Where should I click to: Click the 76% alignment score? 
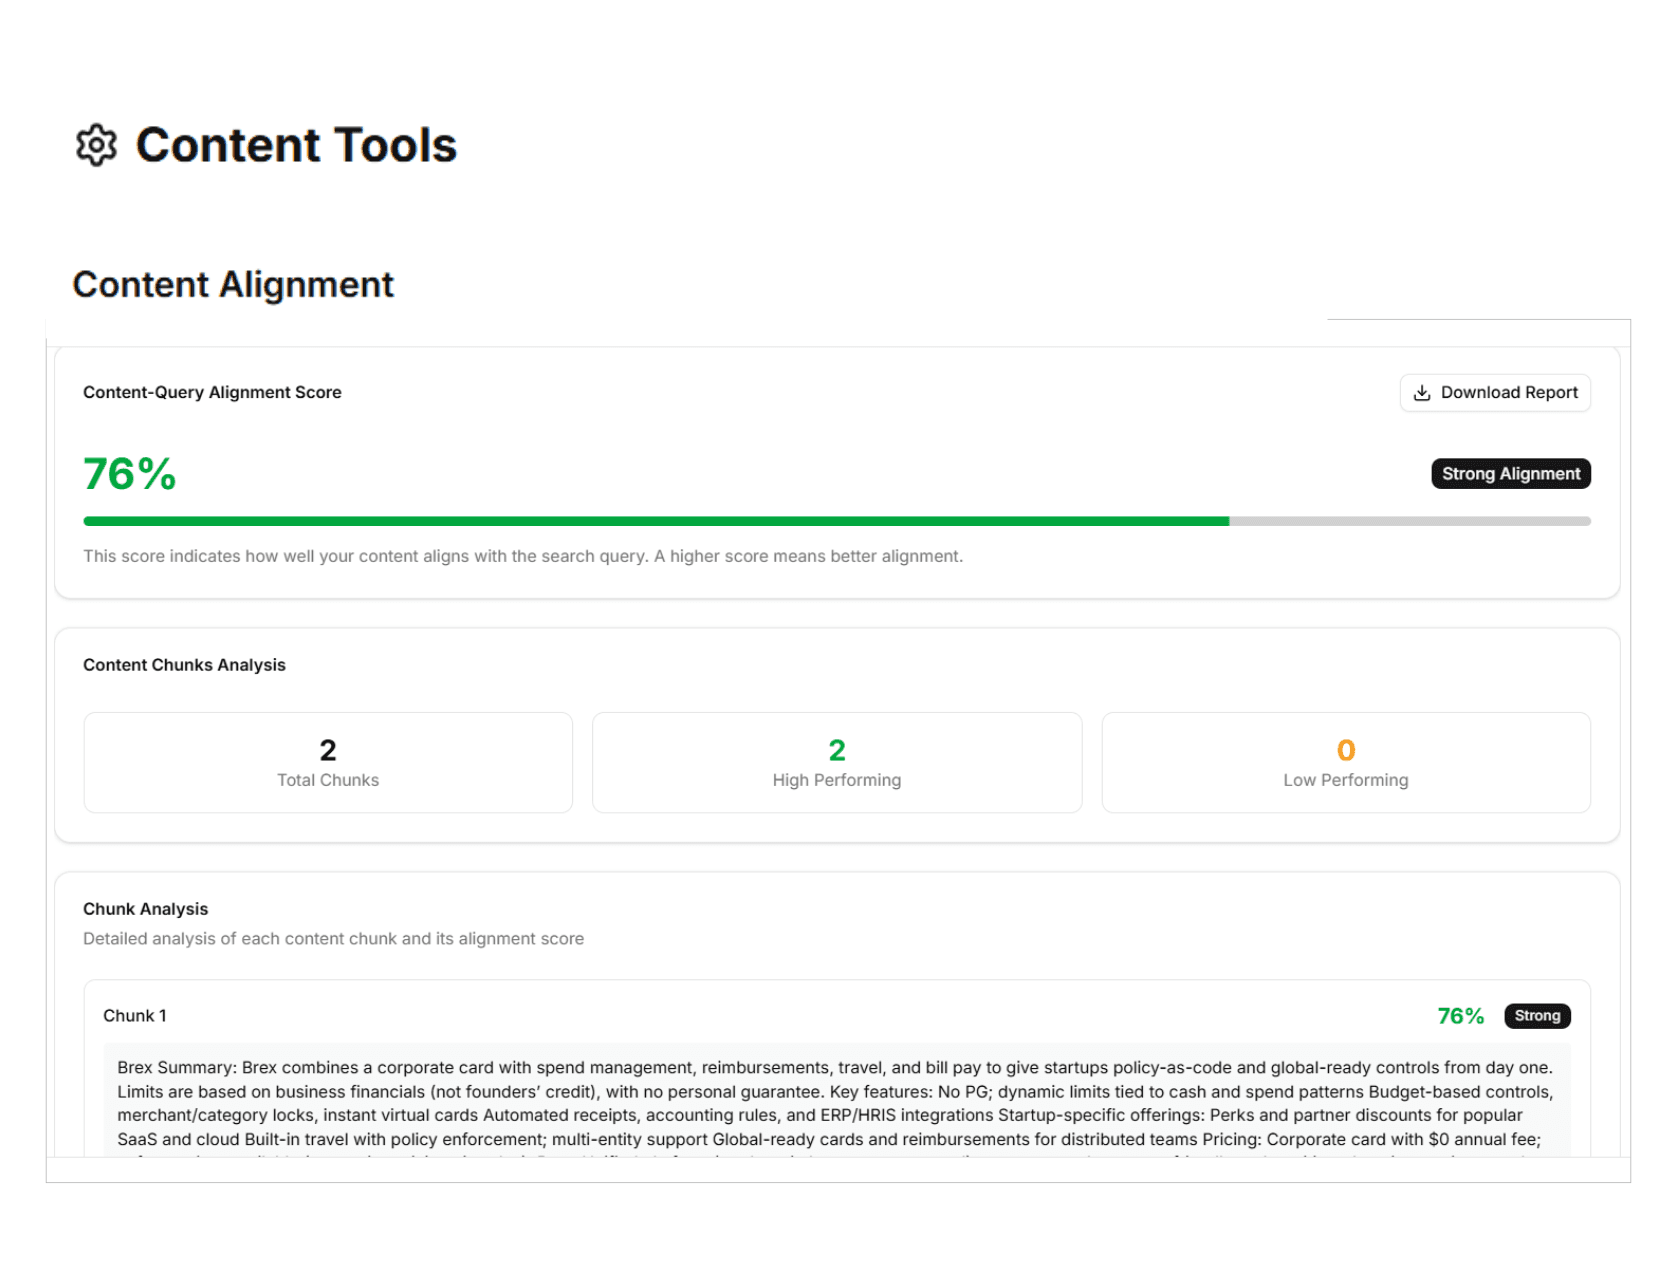[x=129, y=474]
